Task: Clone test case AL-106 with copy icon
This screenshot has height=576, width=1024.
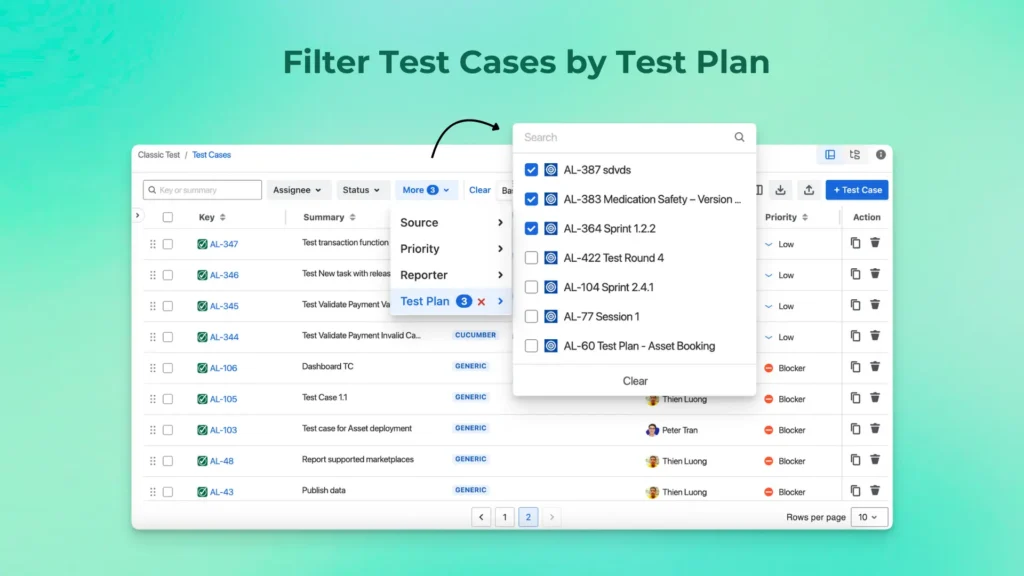Action: [856, 367]
